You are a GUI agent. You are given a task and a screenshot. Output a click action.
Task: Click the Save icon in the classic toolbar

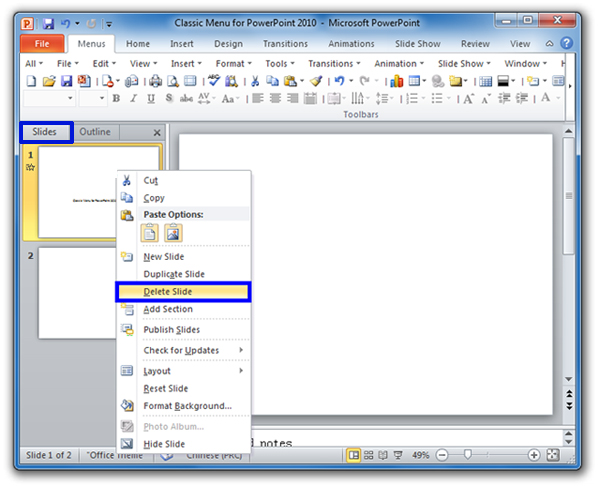click(x=67, y=81)
